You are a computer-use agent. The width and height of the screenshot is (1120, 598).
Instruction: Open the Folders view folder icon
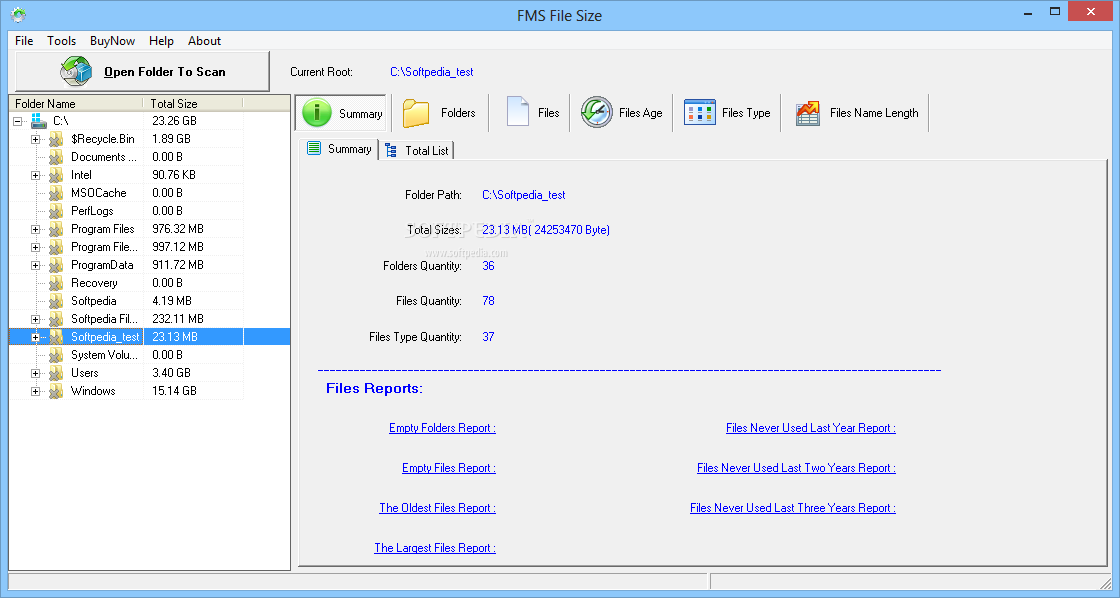416,113
